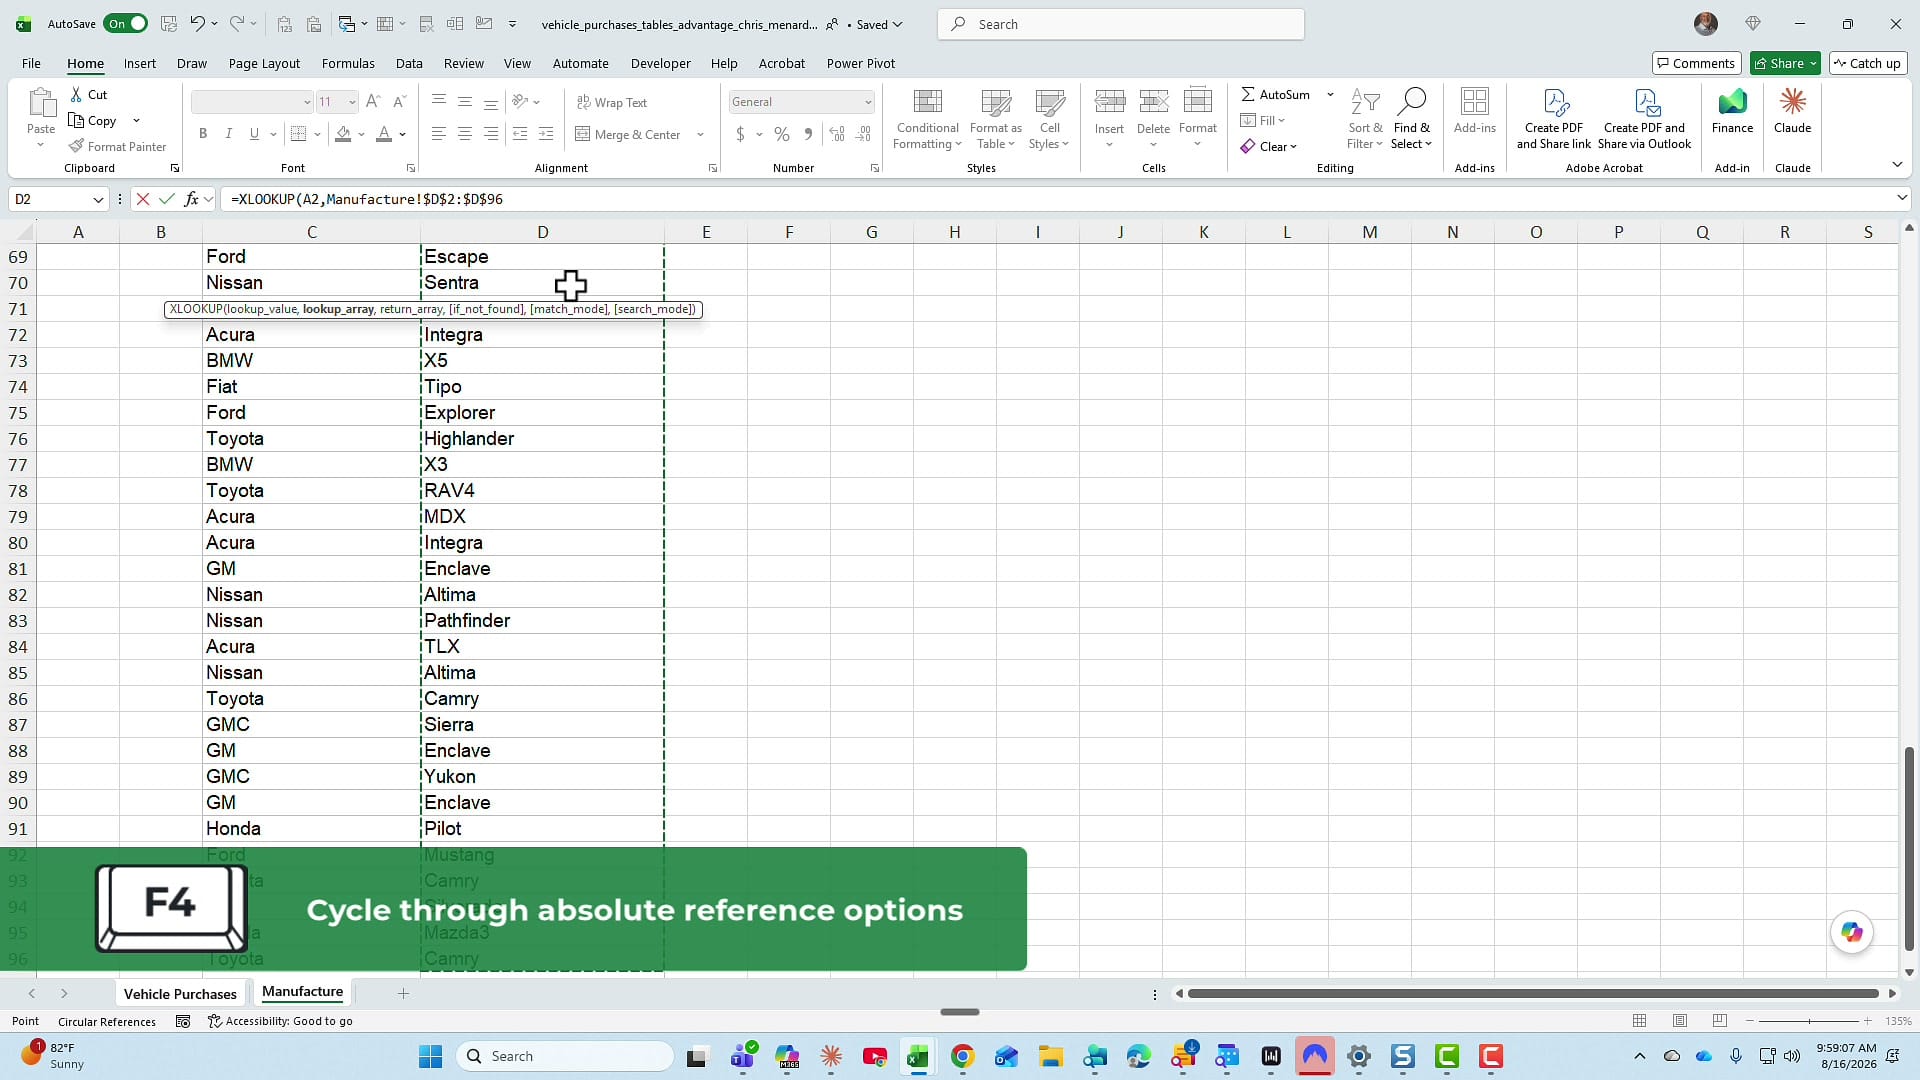
Task: Click the Claude add-in icon
Action: pos(1792,102)
